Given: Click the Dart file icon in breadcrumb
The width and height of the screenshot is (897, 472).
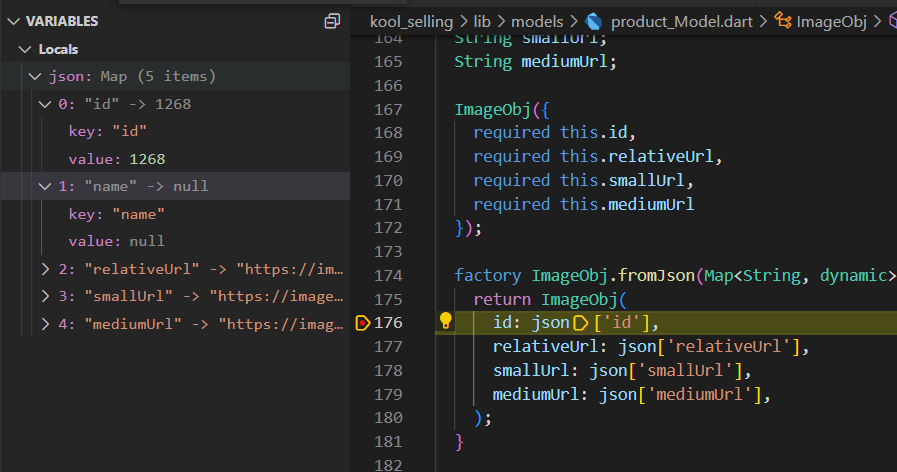Looking at the screenshot, I should click(593, 22).
